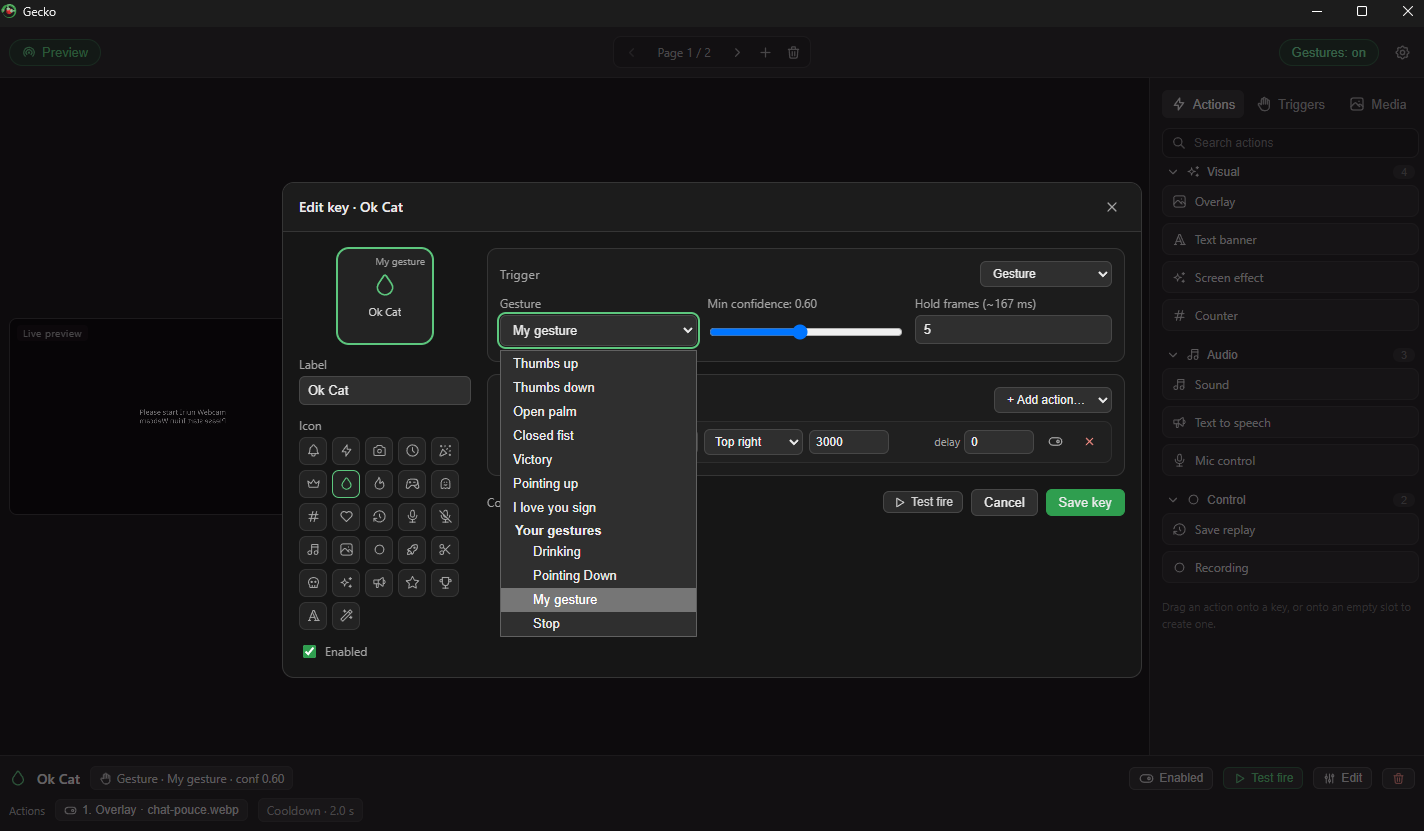Choose the muted microphone icon

point(445,517)
